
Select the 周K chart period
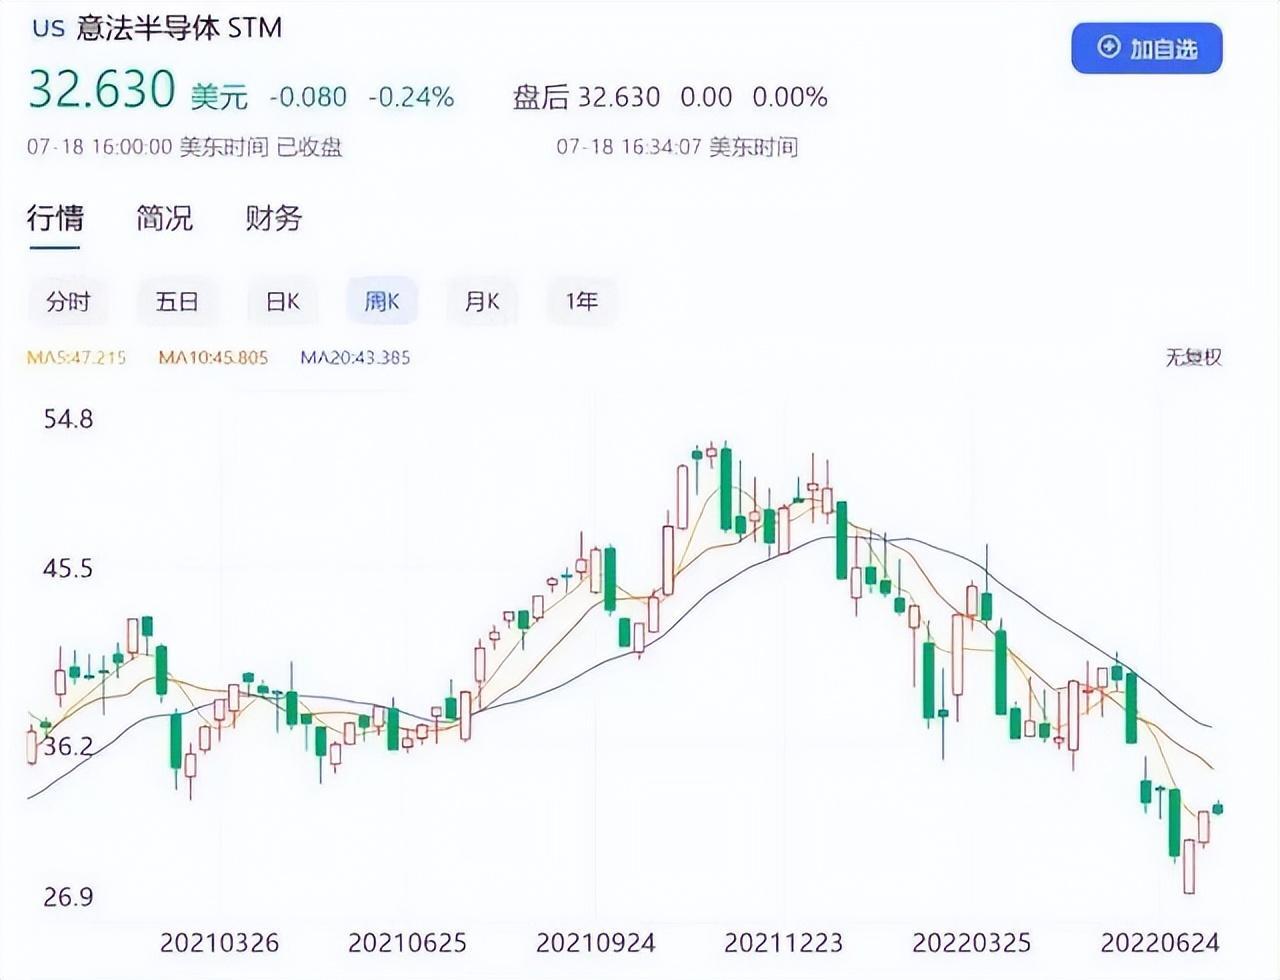[x=382, y=301]
